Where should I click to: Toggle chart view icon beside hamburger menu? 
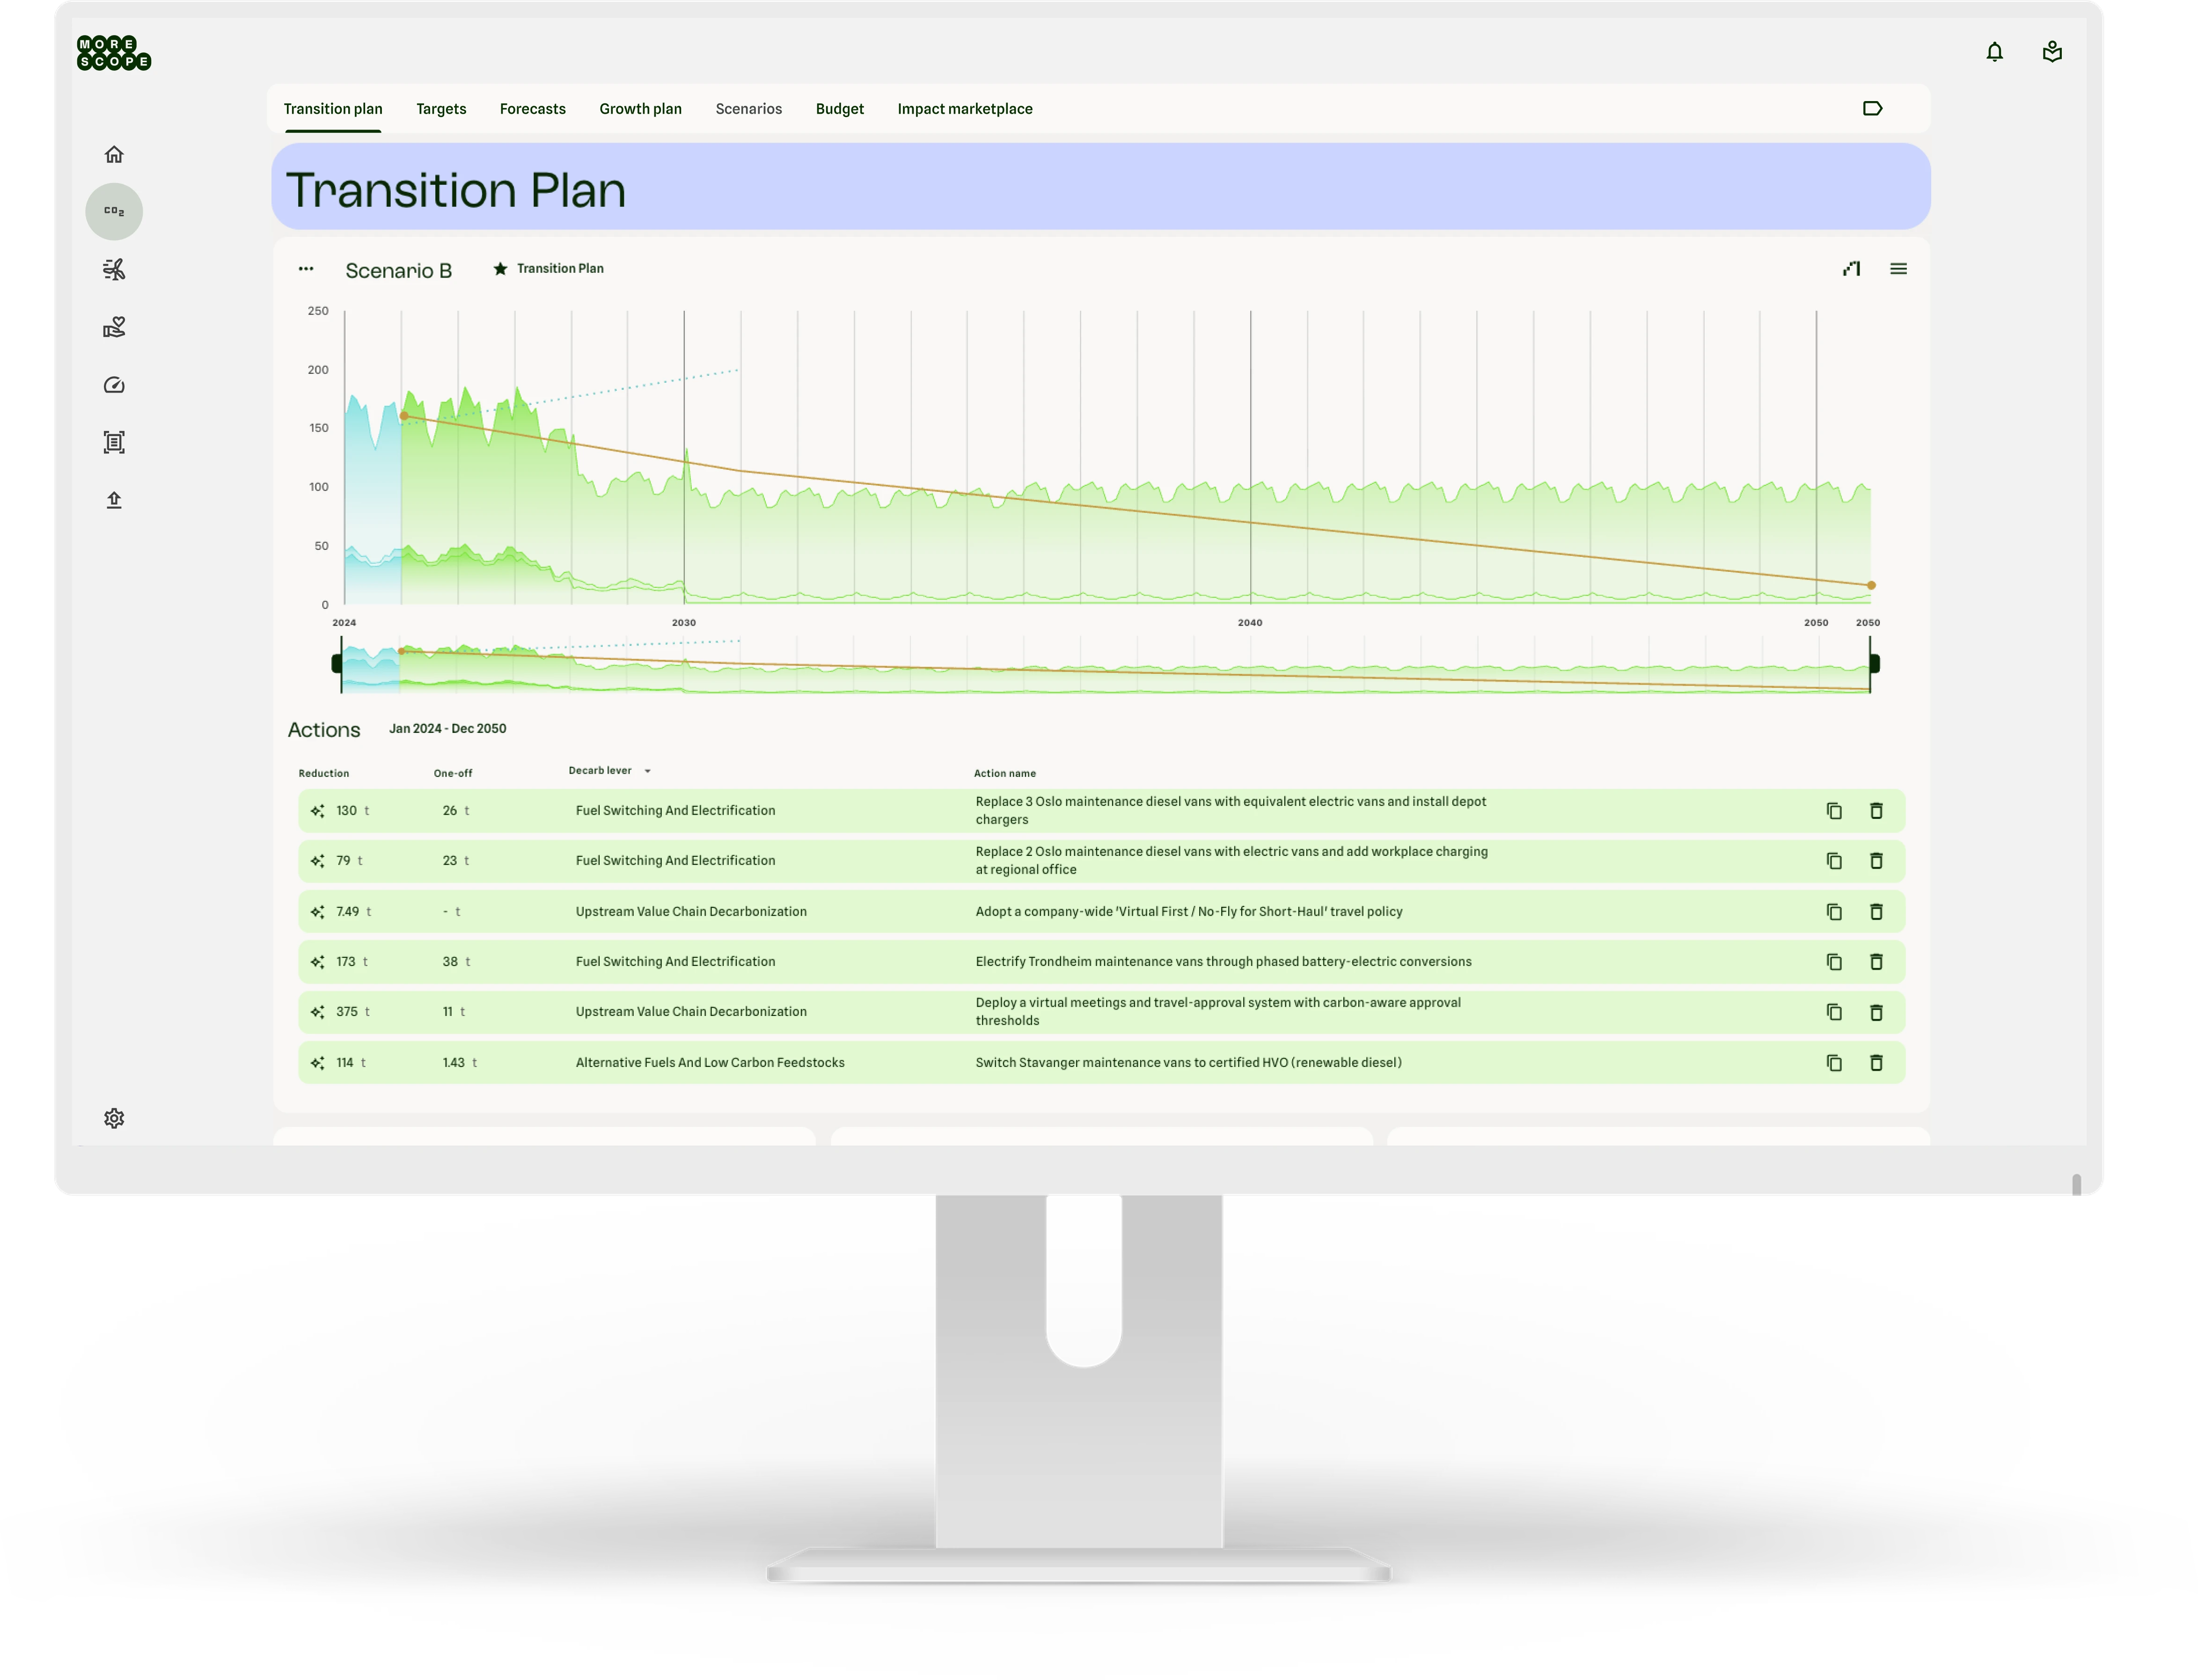[1851, 268]
